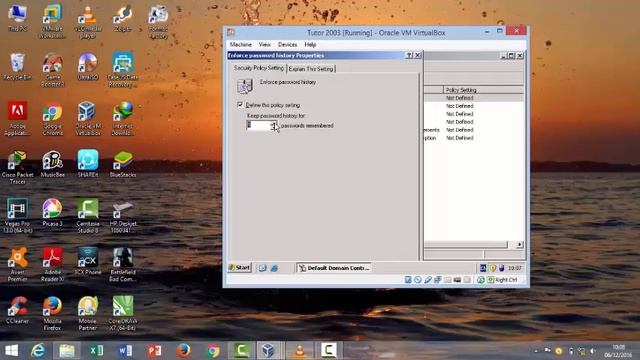Open Internet Download Manager desktop shortcut
This screenshot has height=360, width=640.
[122, 119]
